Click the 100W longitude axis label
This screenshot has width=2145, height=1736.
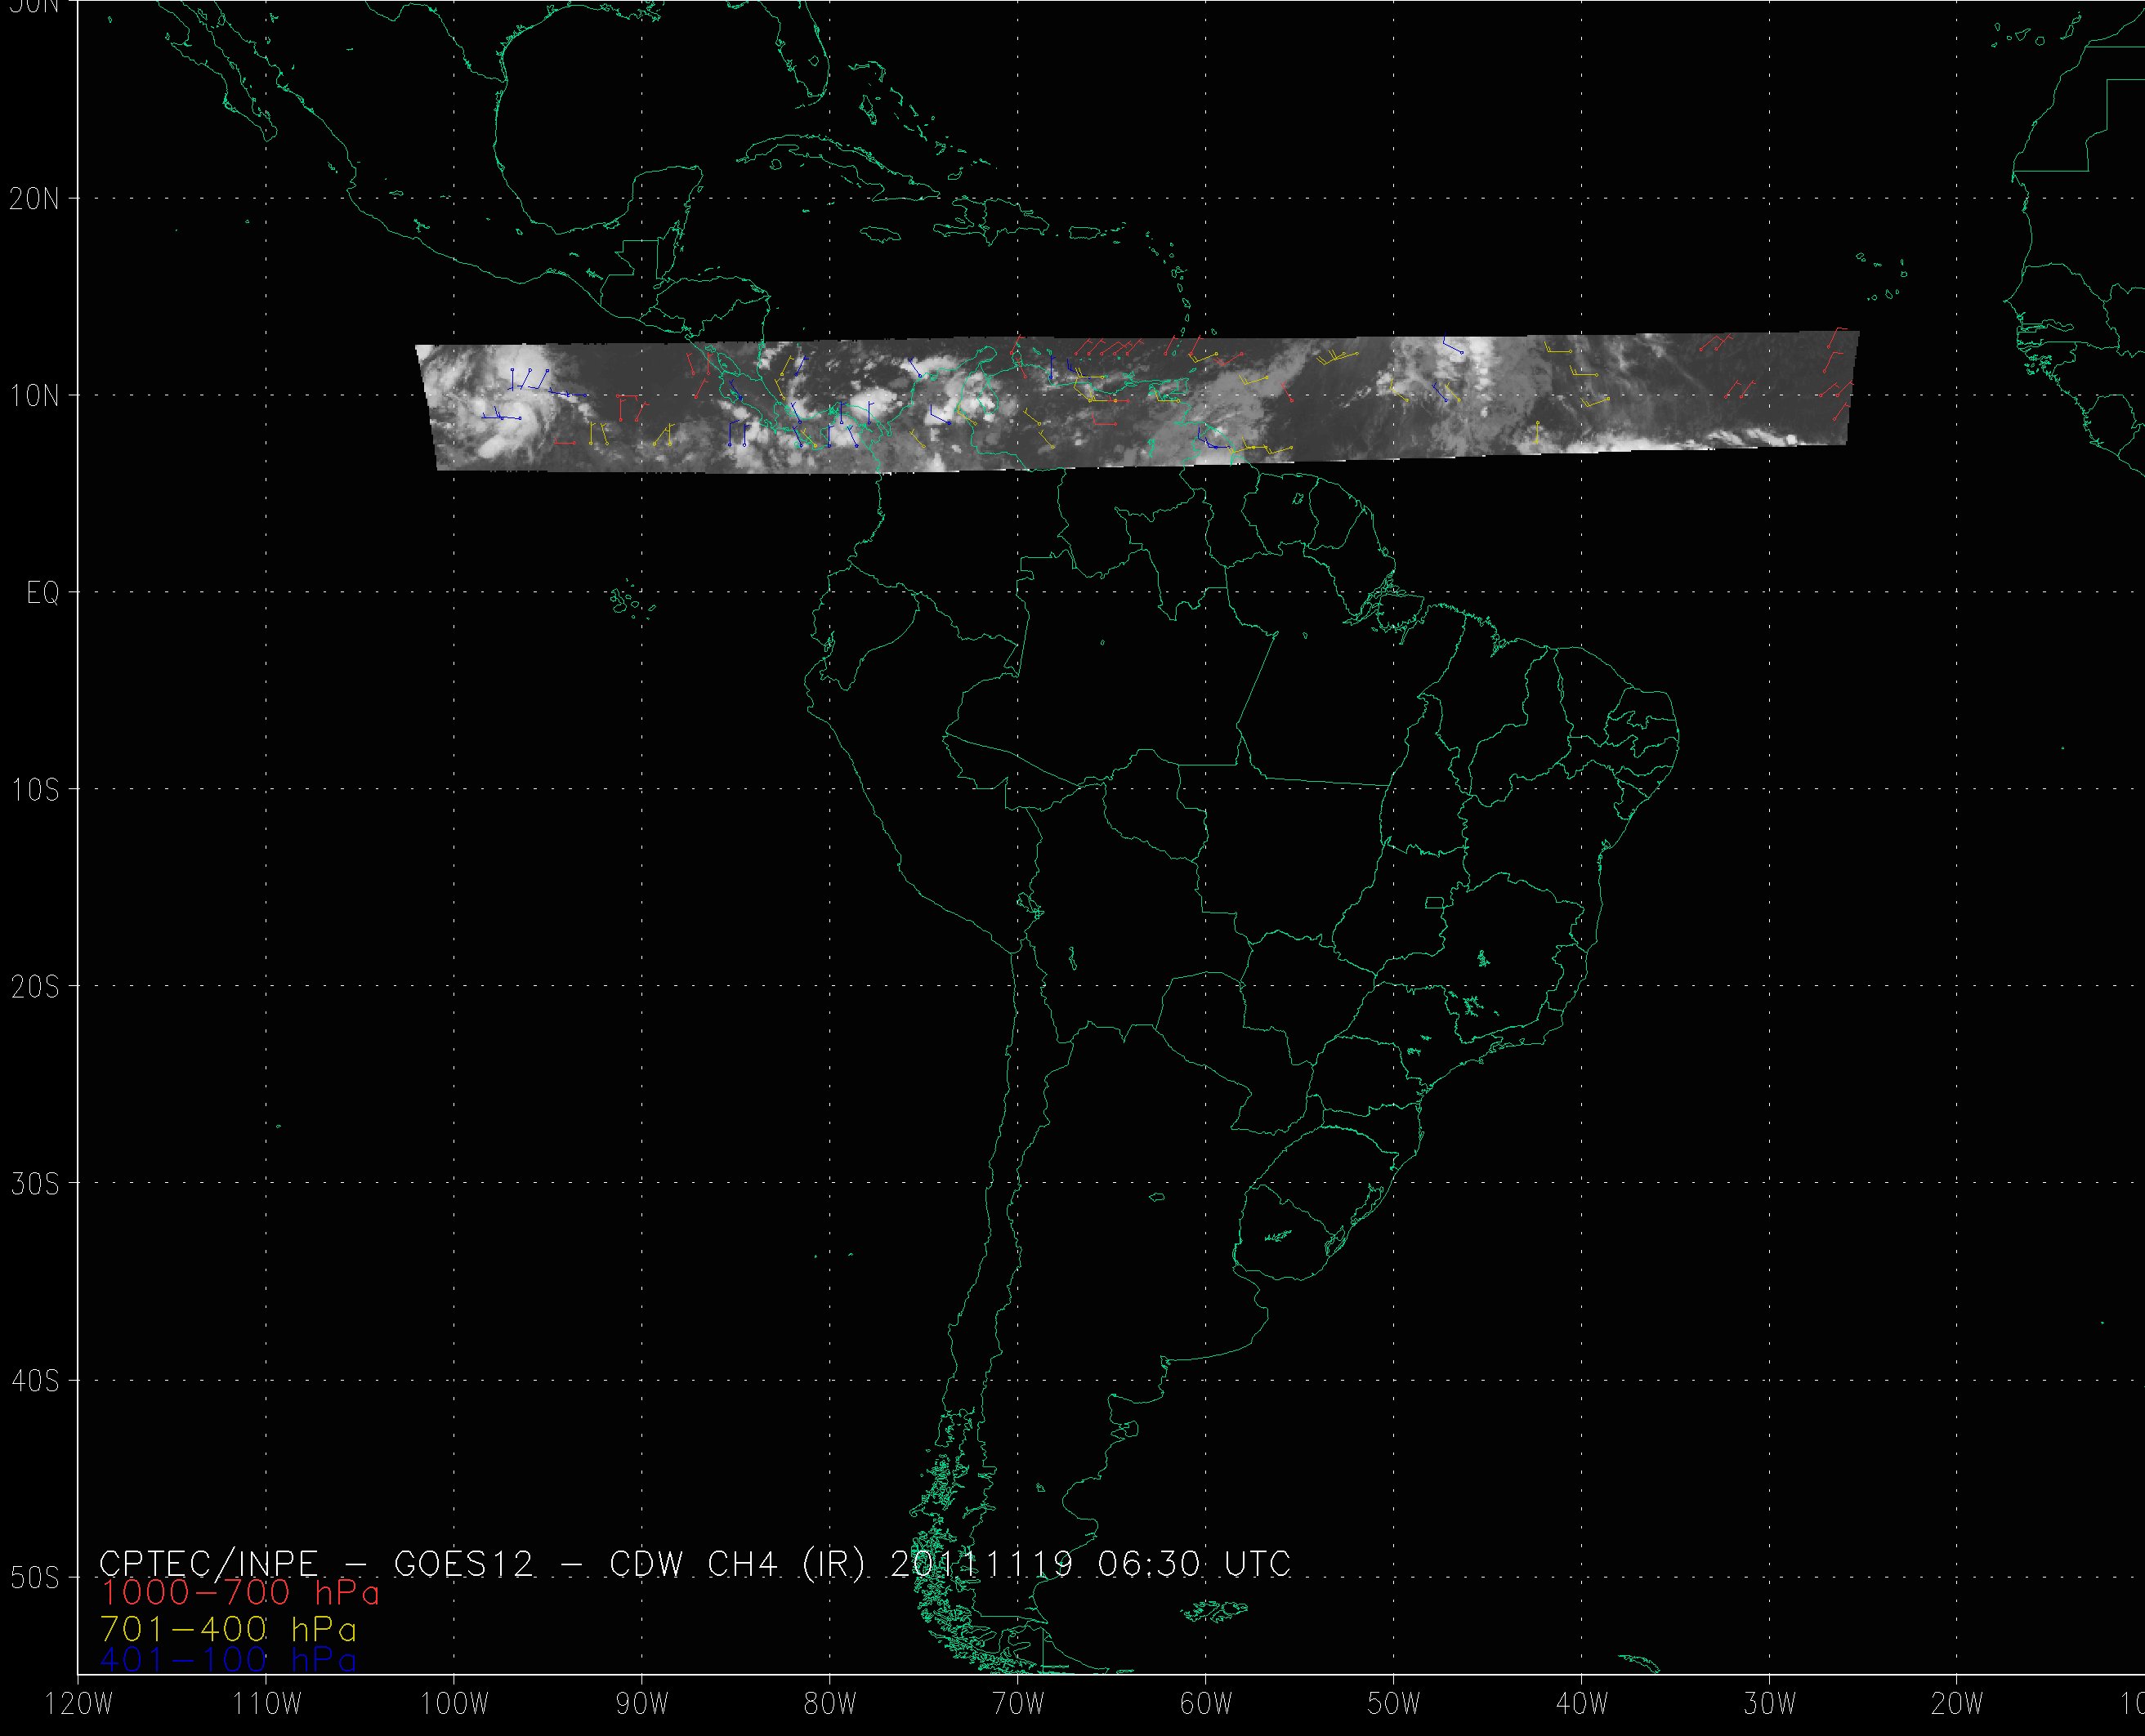[x=454, y=1705]
